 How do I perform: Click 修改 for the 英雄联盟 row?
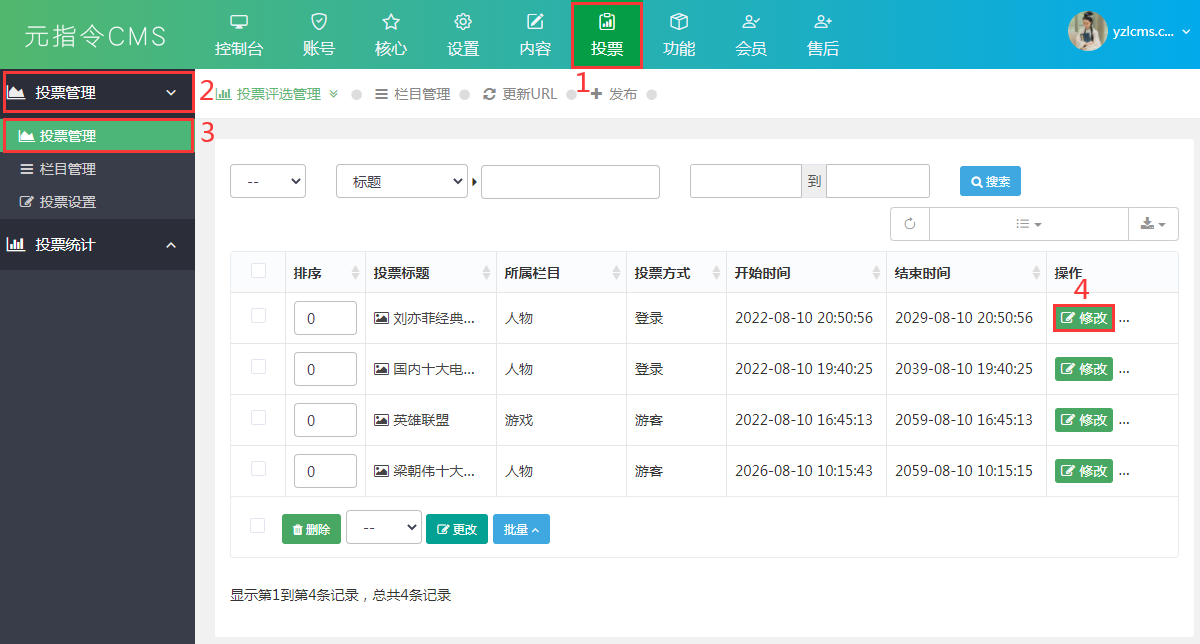click(1084, 420)
